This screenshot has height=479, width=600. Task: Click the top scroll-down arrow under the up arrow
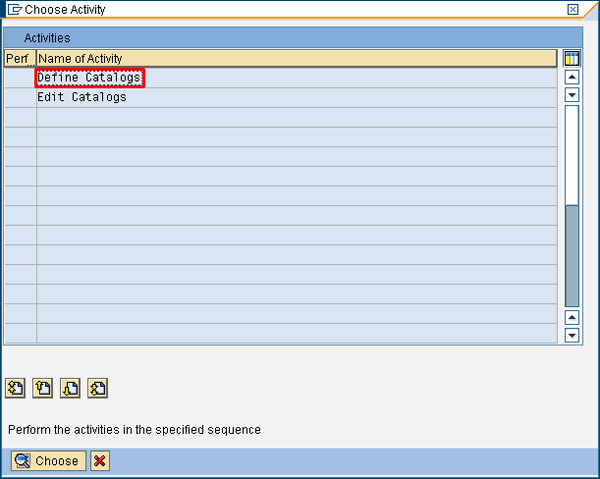pyautogui.click(x=572, y=95)
